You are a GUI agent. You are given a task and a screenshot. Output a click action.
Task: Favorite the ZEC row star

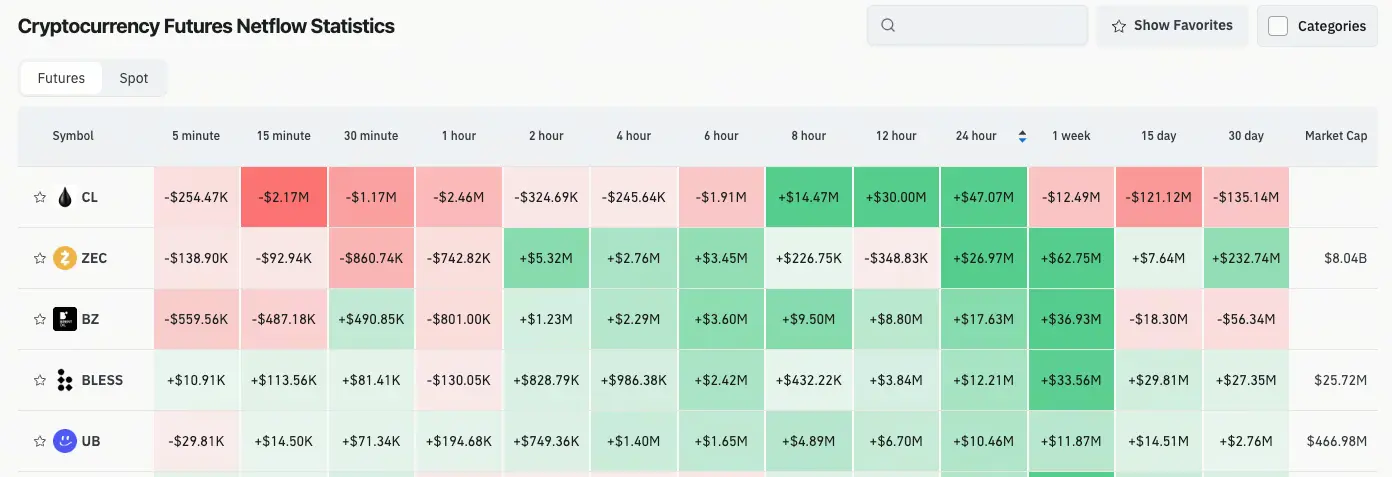tap(40, 259)
